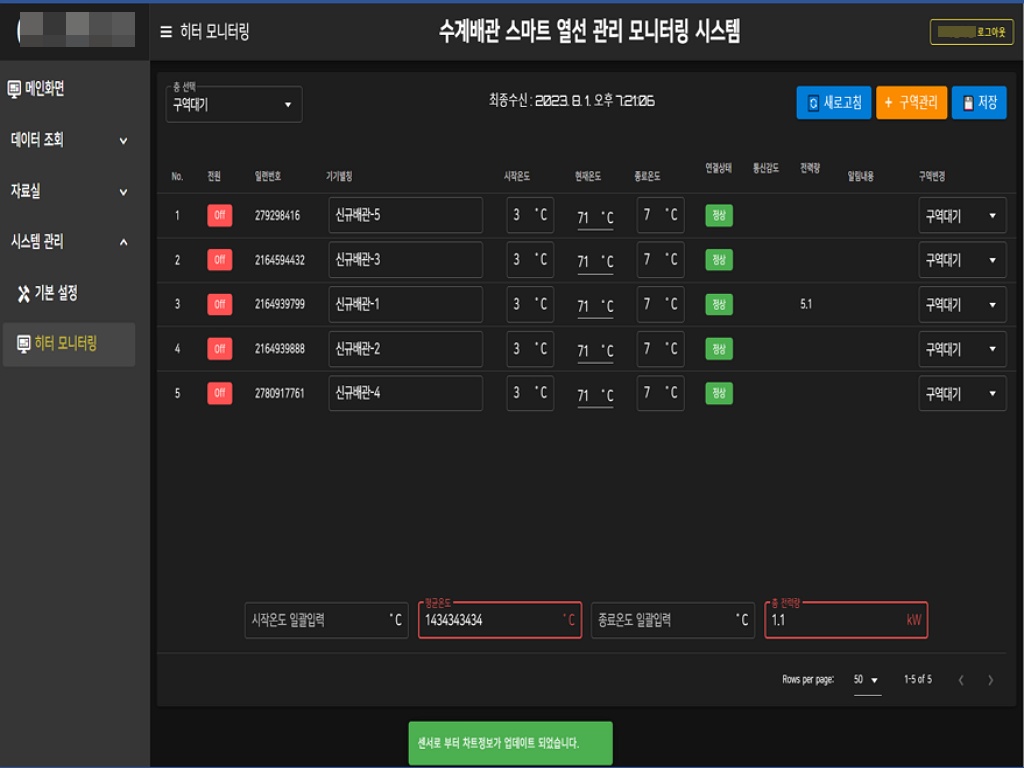This screenshot has height=768, width=1024.
Task: Toggle power Off for 신규배관-2
Action: point(219,349)
